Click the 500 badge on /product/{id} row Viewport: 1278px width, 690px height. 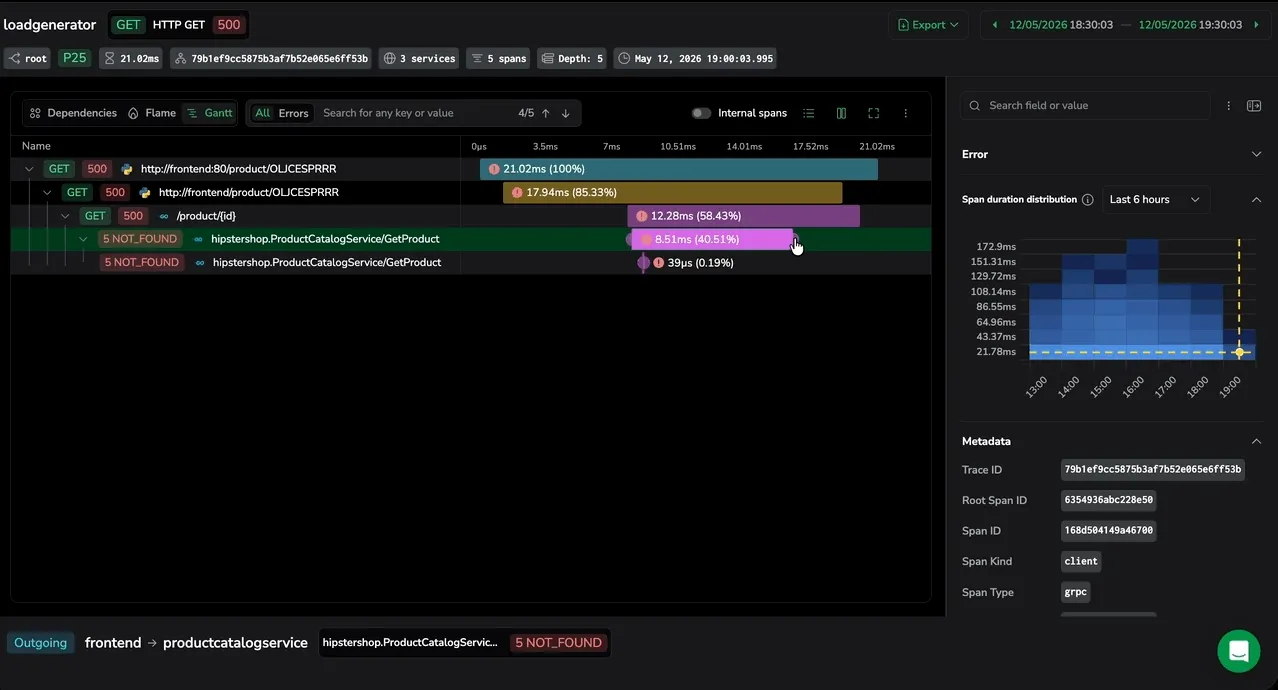coord(133,215)
